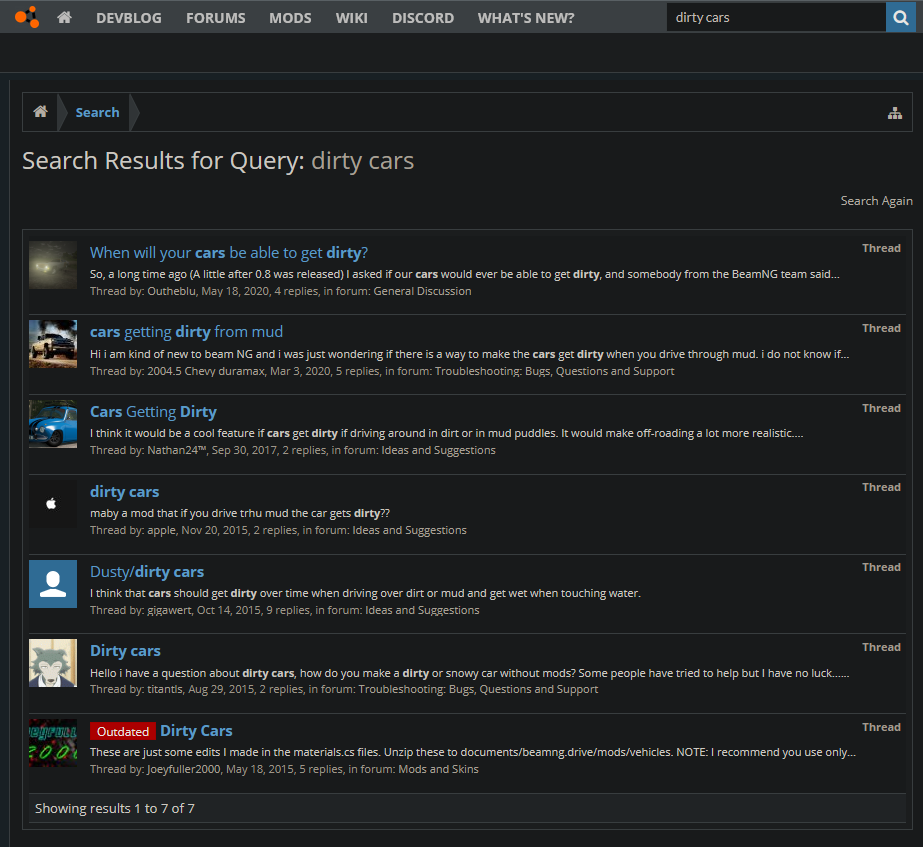
Task: Open 2004.5 Chevy duramax's truck avatar
Action: (x=53, y=344)
